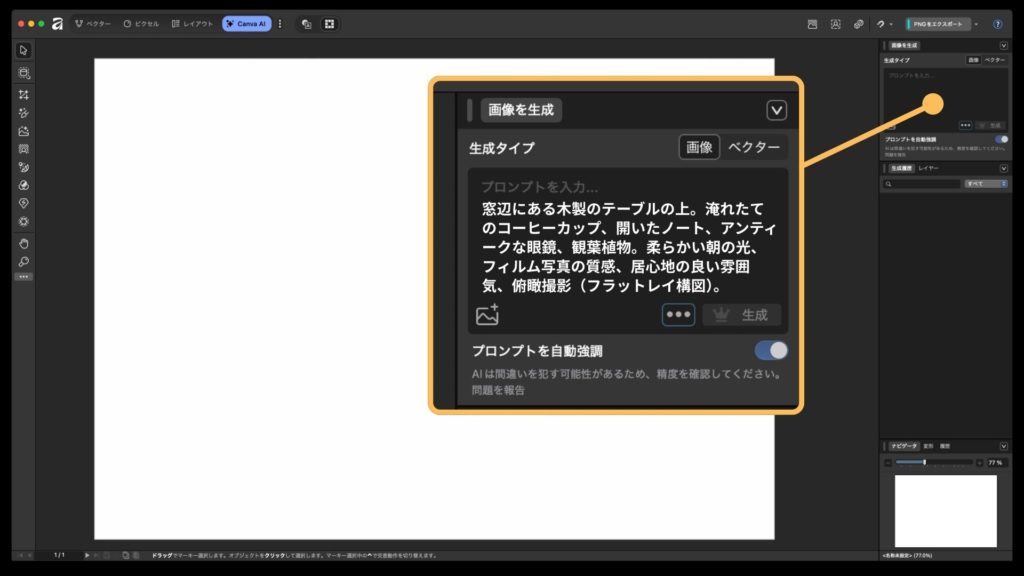Click the 問題を報告 link in callout

[498, 390]
